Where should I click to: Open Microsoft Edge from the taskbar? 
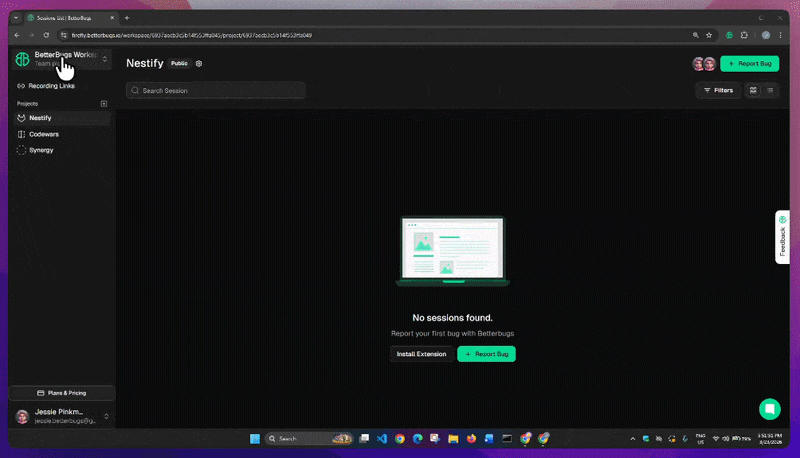(x=417, y=439)
